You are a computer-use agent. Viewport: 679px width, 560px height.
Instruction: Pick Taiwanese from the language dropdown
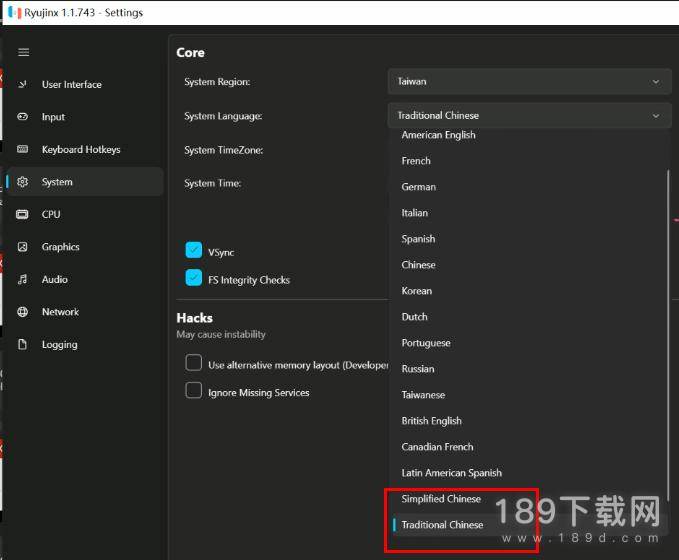[x=527, y=395]
